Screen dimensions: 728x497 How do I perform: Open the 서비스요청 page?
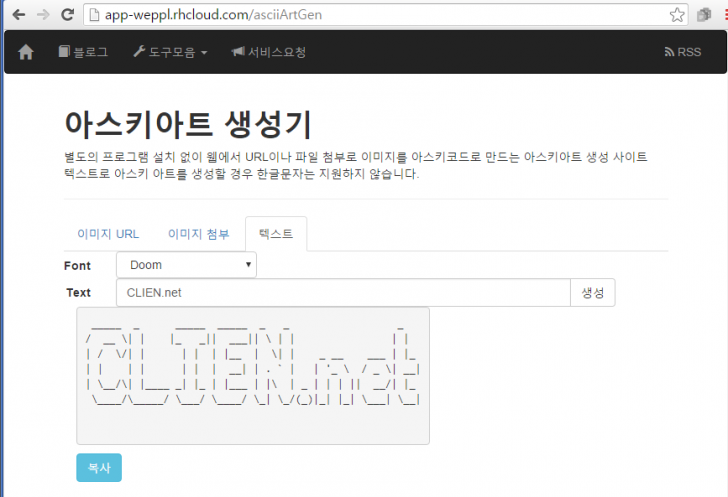pos(269,52)
